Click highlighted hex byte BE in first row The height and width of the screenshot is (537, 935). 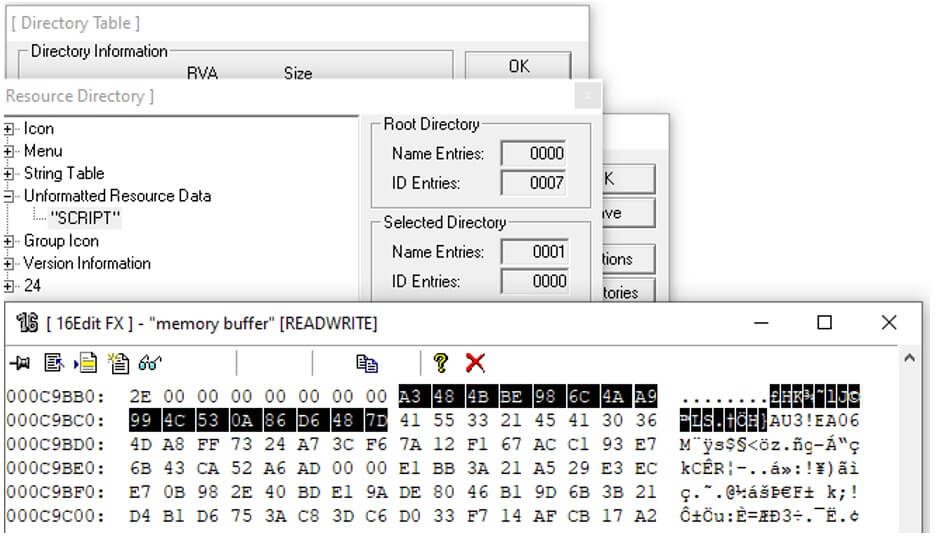pos(510,396)
